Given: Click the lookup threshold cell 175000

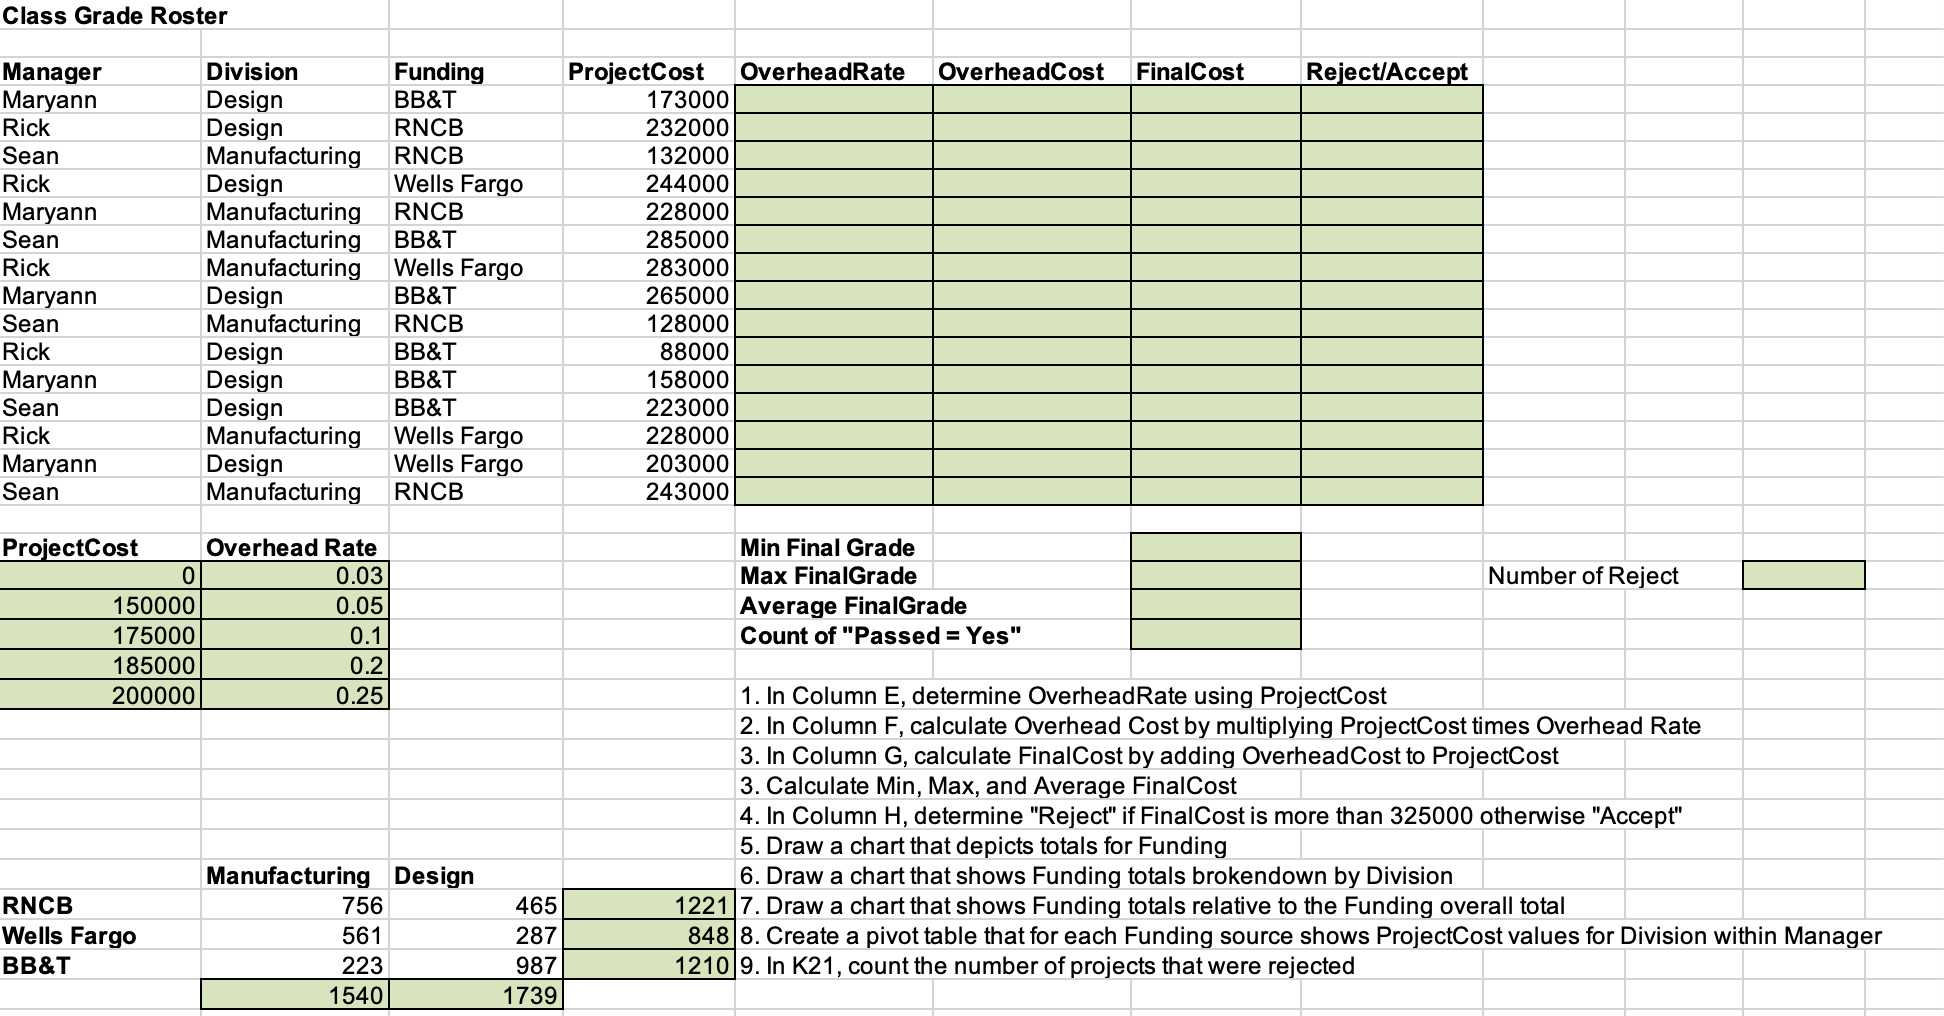Looking at the screenshot, I should pyautogui.click(x=100, y=636).
